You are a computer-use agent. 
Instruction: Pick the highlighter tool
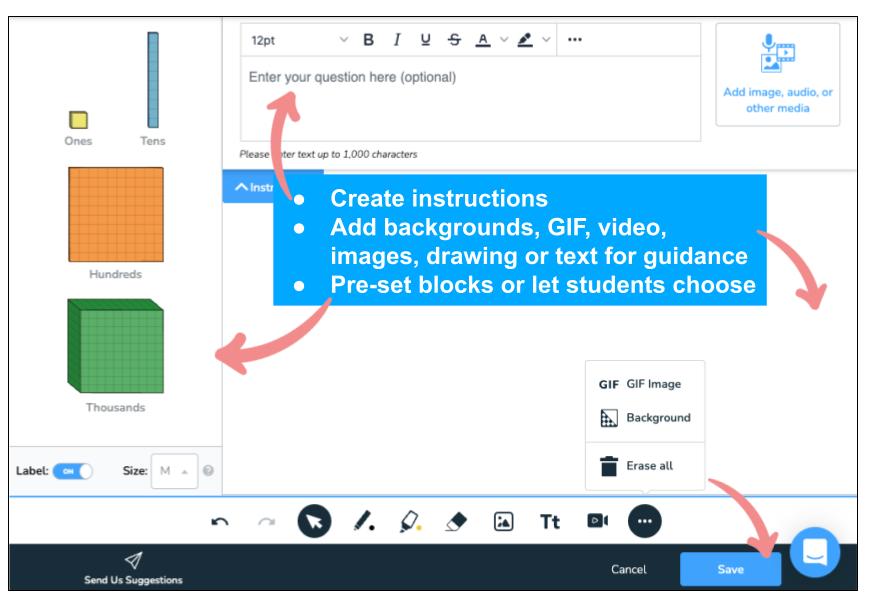click(x=409, y=521)
